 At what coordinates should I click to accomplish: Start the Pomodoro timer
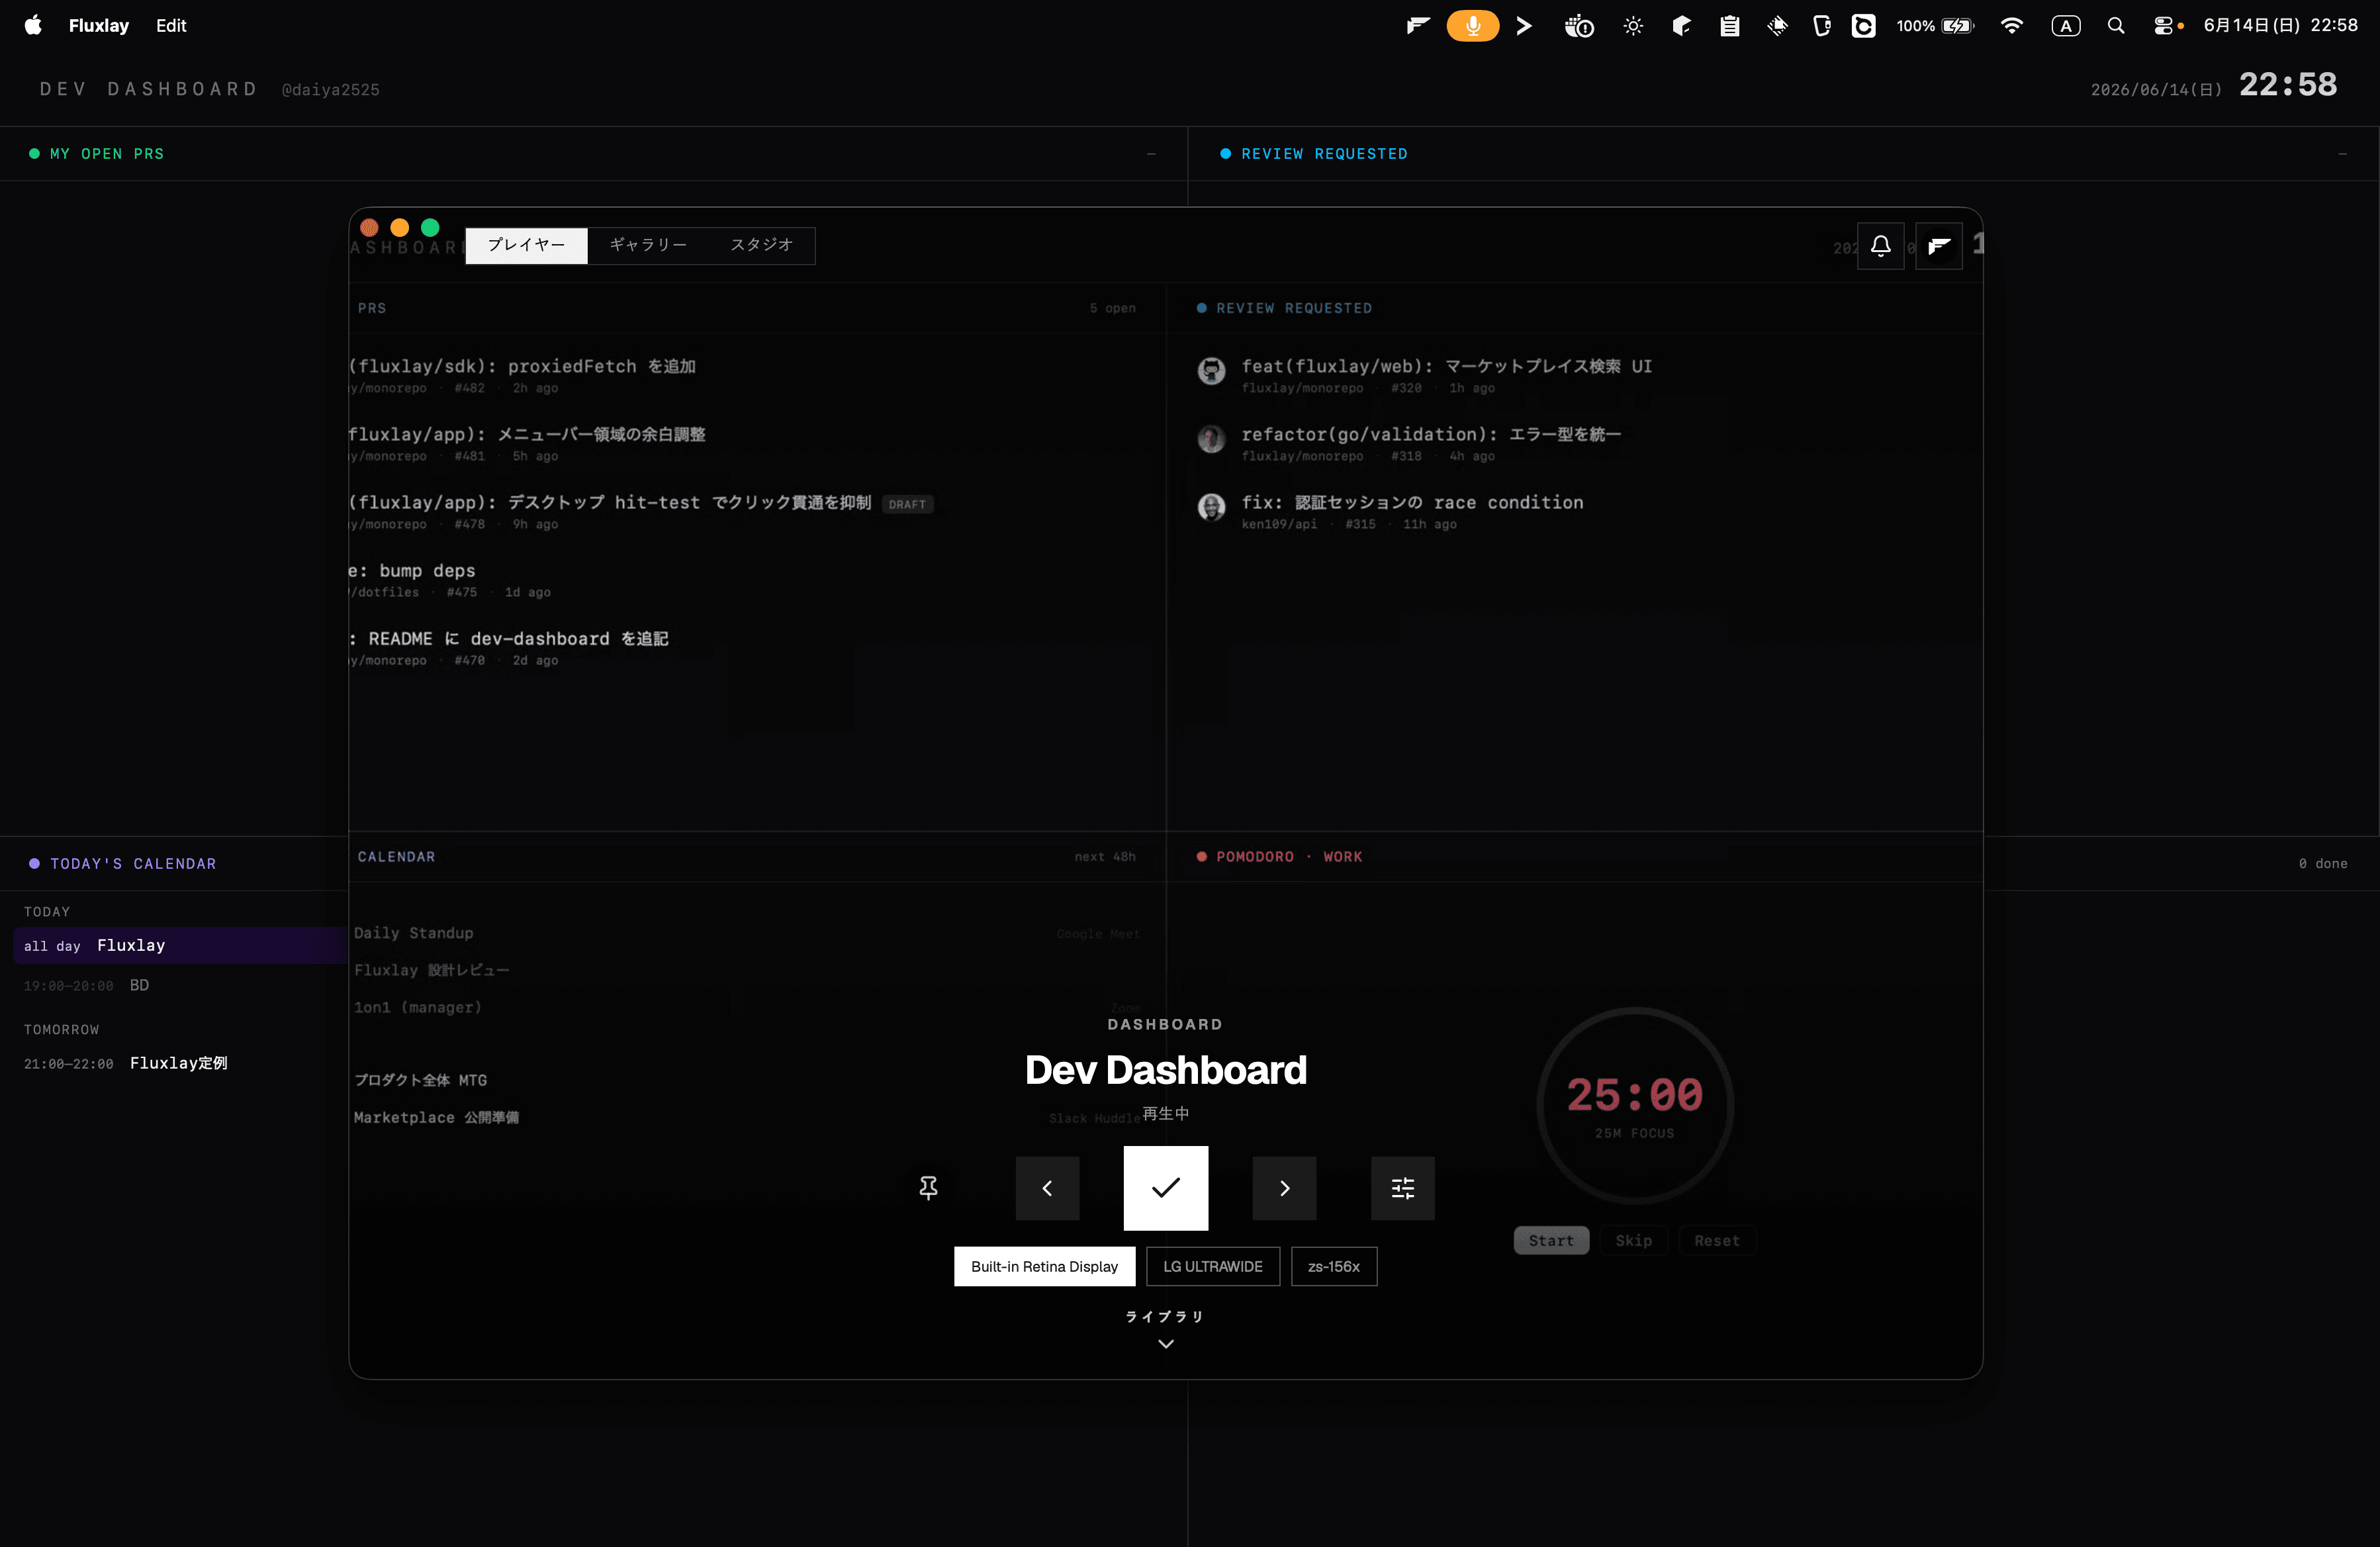(x=1550, y=1240)
